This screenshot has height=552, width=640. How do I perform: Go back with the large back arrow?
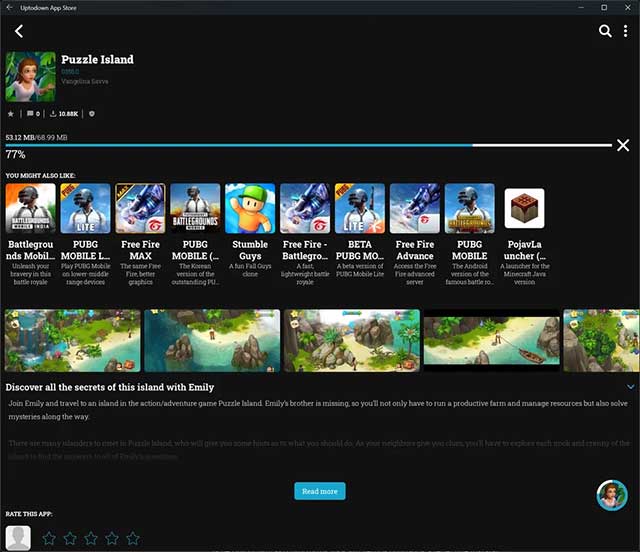19,31
